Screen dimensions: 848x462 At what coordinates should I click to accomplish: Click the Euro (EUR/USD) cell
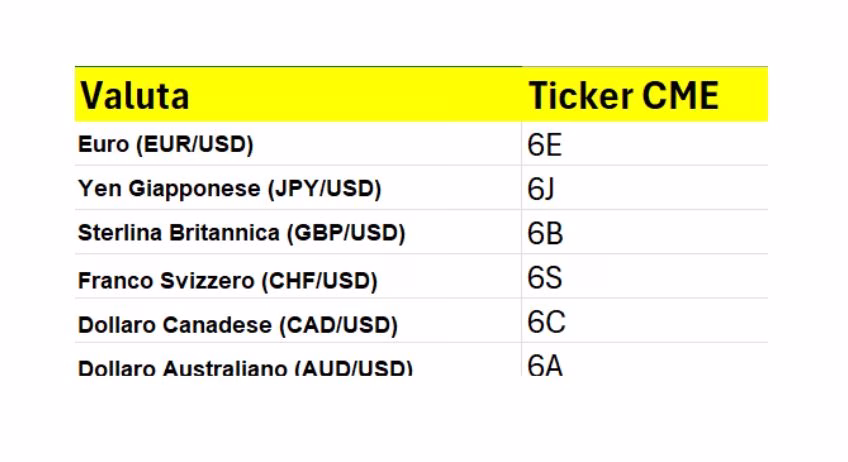(x=298, y=143)
